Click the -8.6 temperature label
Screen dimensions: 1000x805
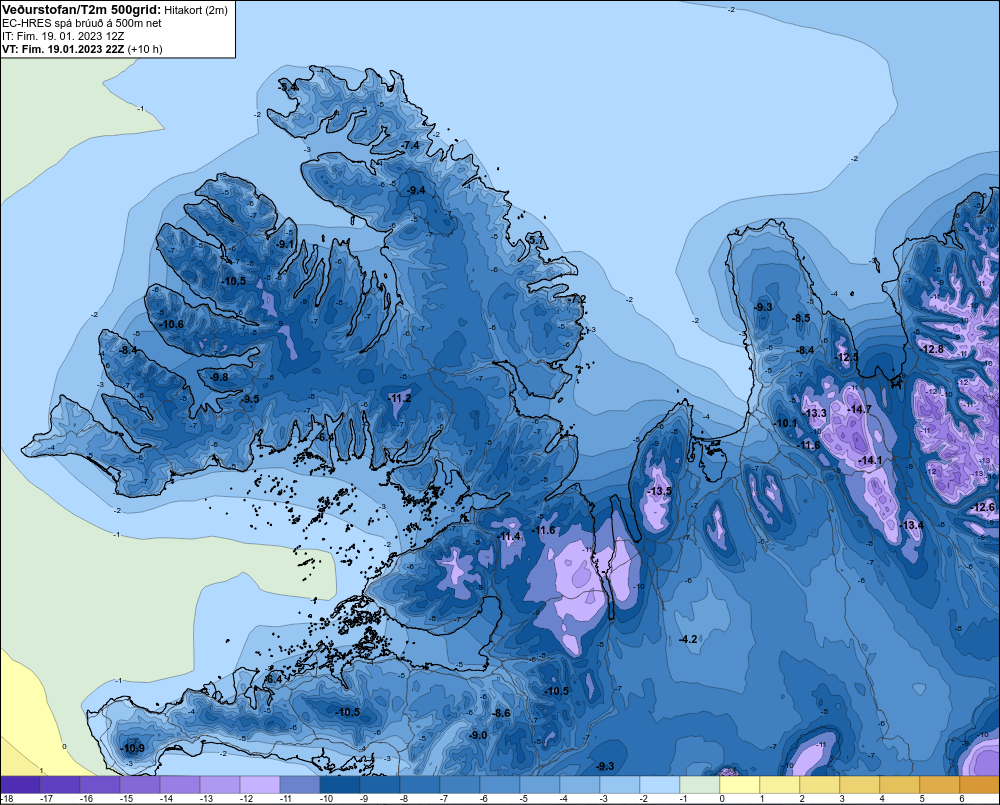click(502, 713)
